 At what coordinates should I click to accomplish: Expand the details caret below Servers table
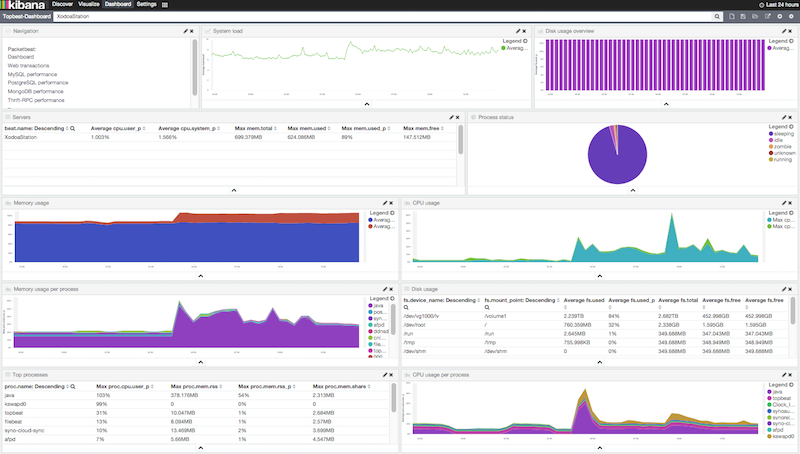tap(234, 189)
